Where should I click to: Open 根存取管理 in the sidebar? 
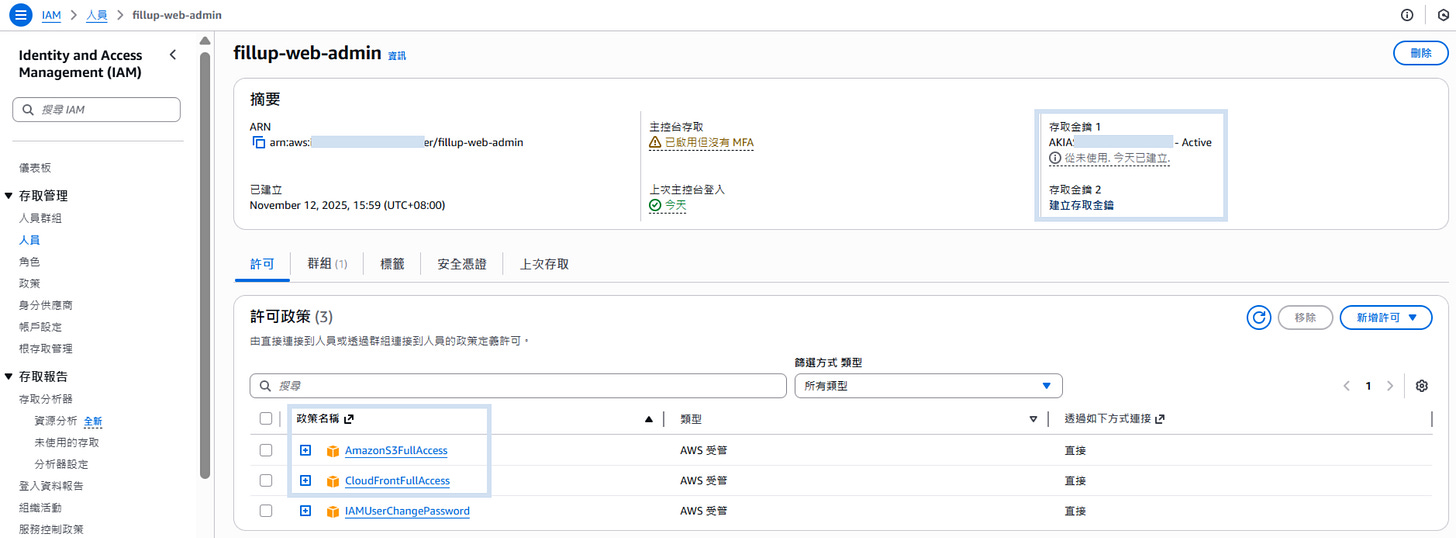[46, 349]
